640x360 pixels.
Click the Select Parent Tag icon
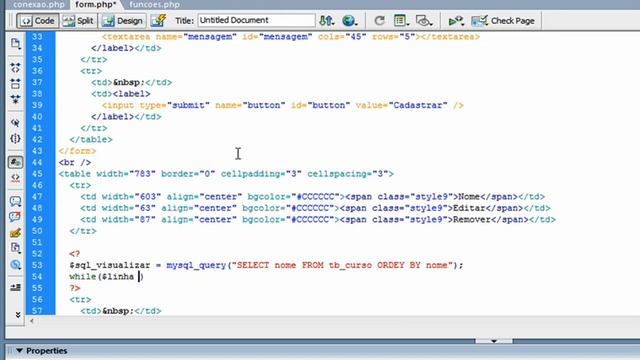point(15,122)
